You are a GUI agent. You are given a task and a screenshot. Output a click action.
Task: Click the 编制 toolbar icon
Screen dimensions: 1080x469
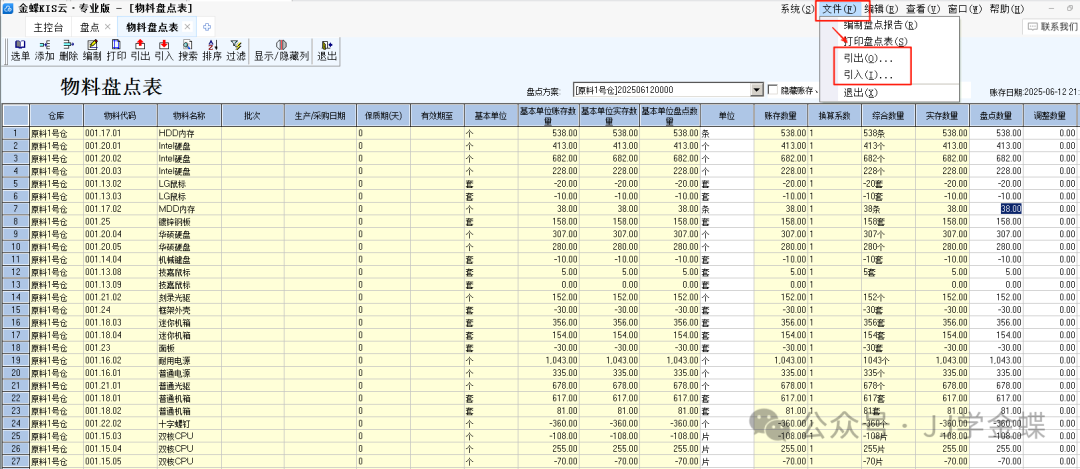[x=92, y=51]
